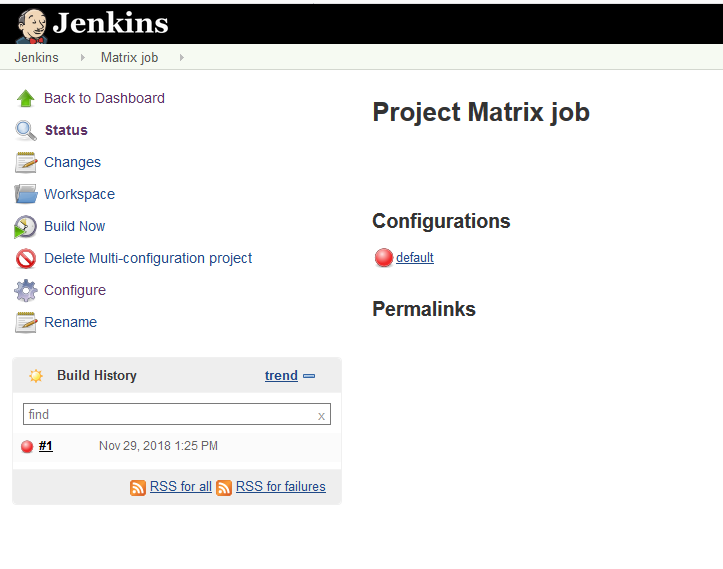This screenshot has width=723, height=569.
Task: Open the RSS for failures link
Action: pos(281,486)
